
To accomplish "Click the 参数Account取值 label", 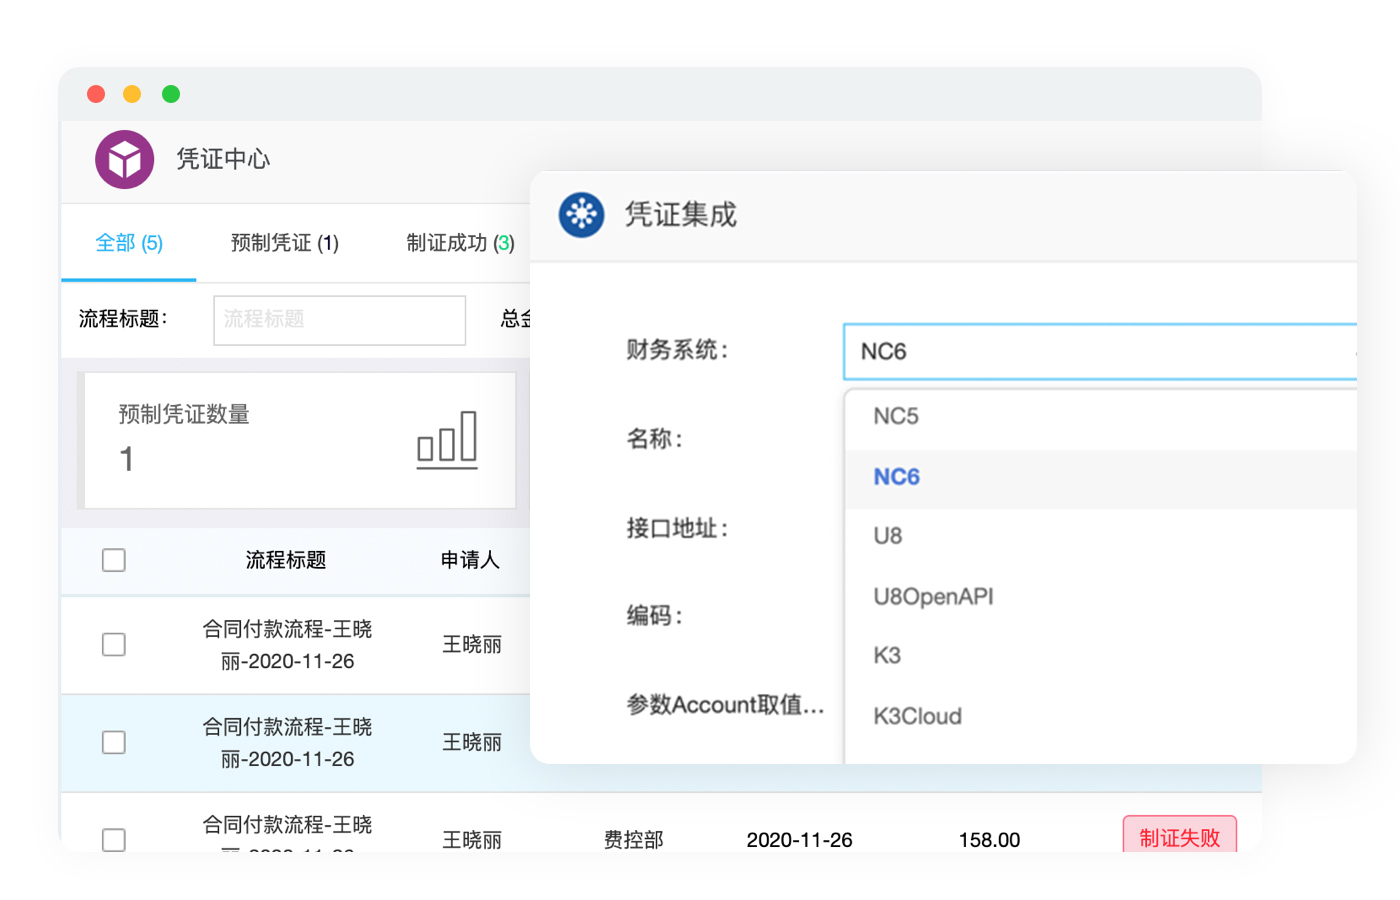I will tap(725, 705).
